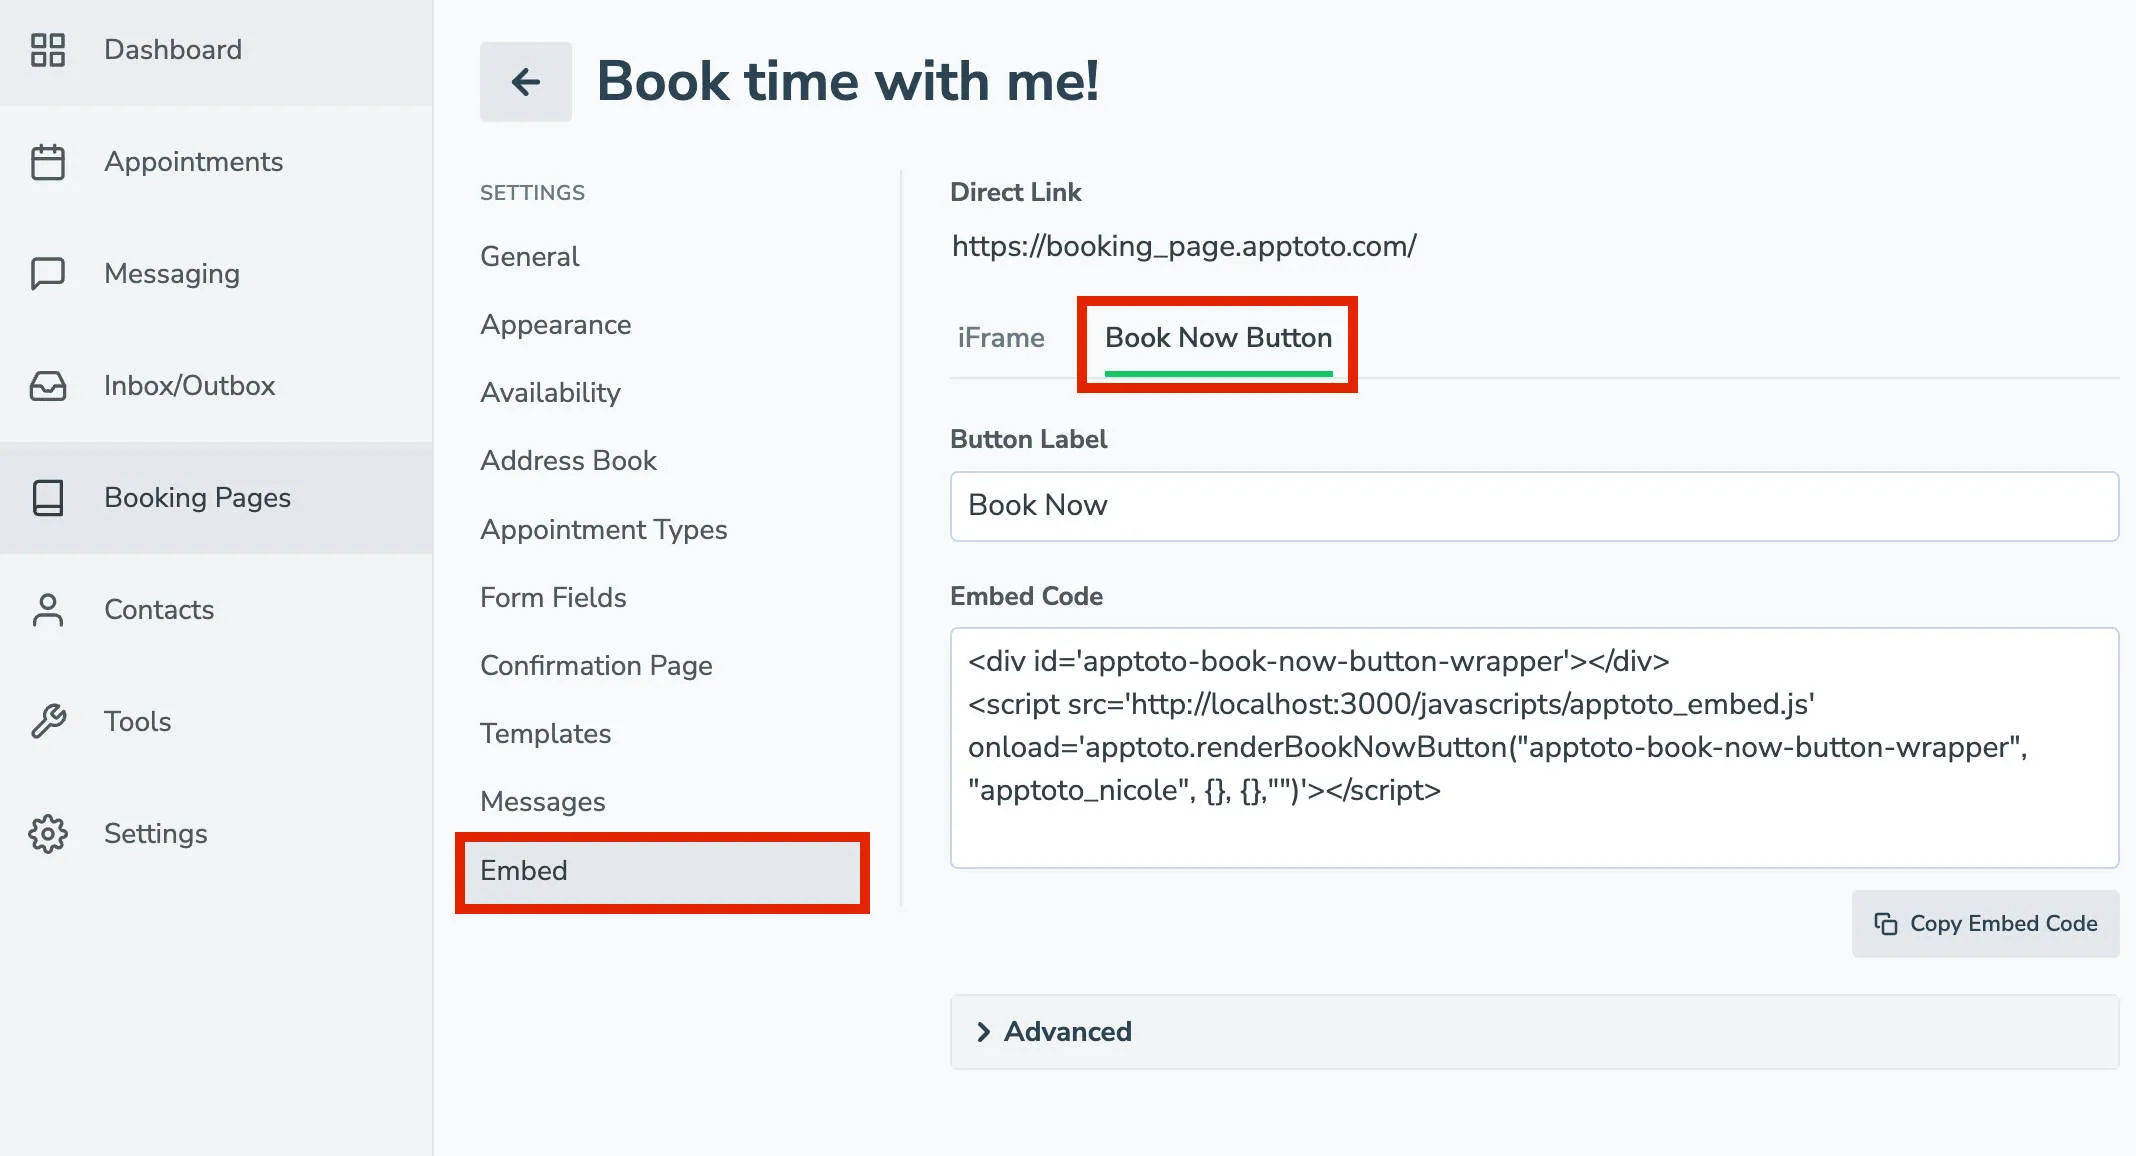Open the Embed settings page
Screen dimensions: 2136x1156
(524, 871)
